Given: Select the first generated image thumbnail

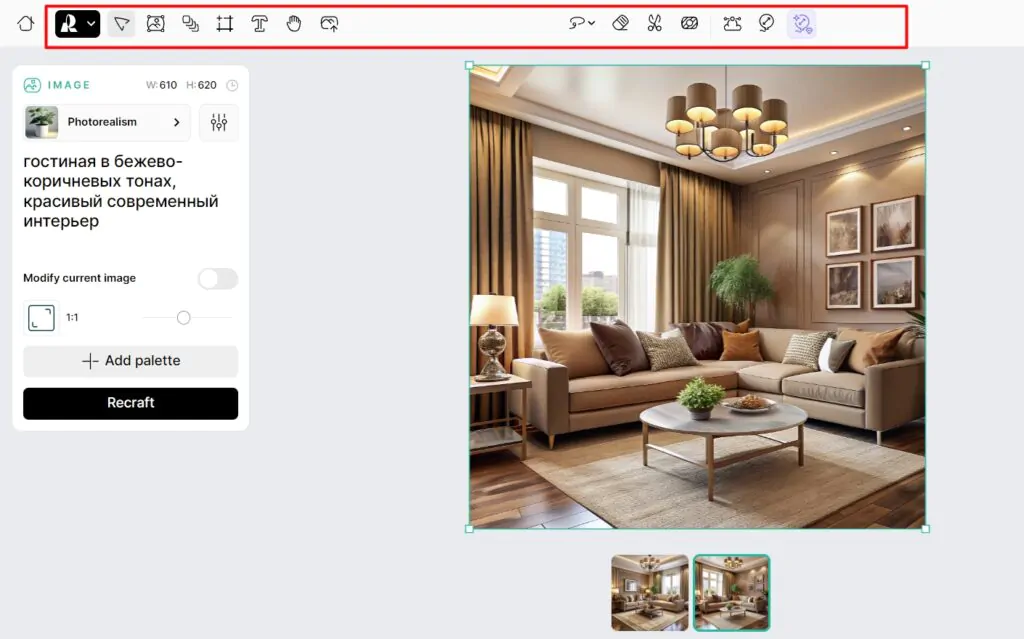Looking at the screenshot, I should coord(650,592).
